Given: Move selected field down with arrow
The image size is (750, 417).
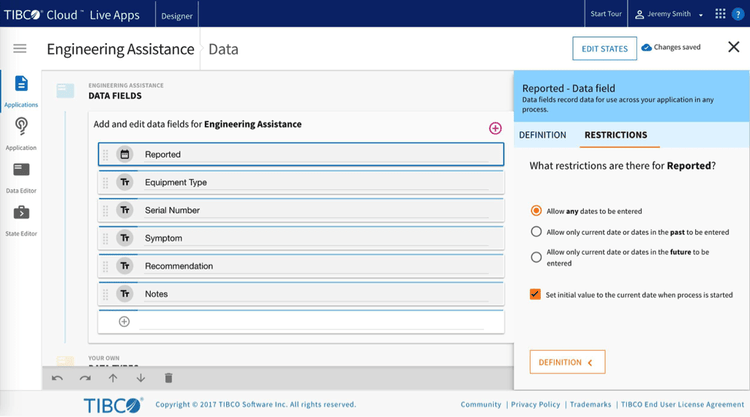Looking at the screenshot, I should pyautogui.click(x=141, y=378).
